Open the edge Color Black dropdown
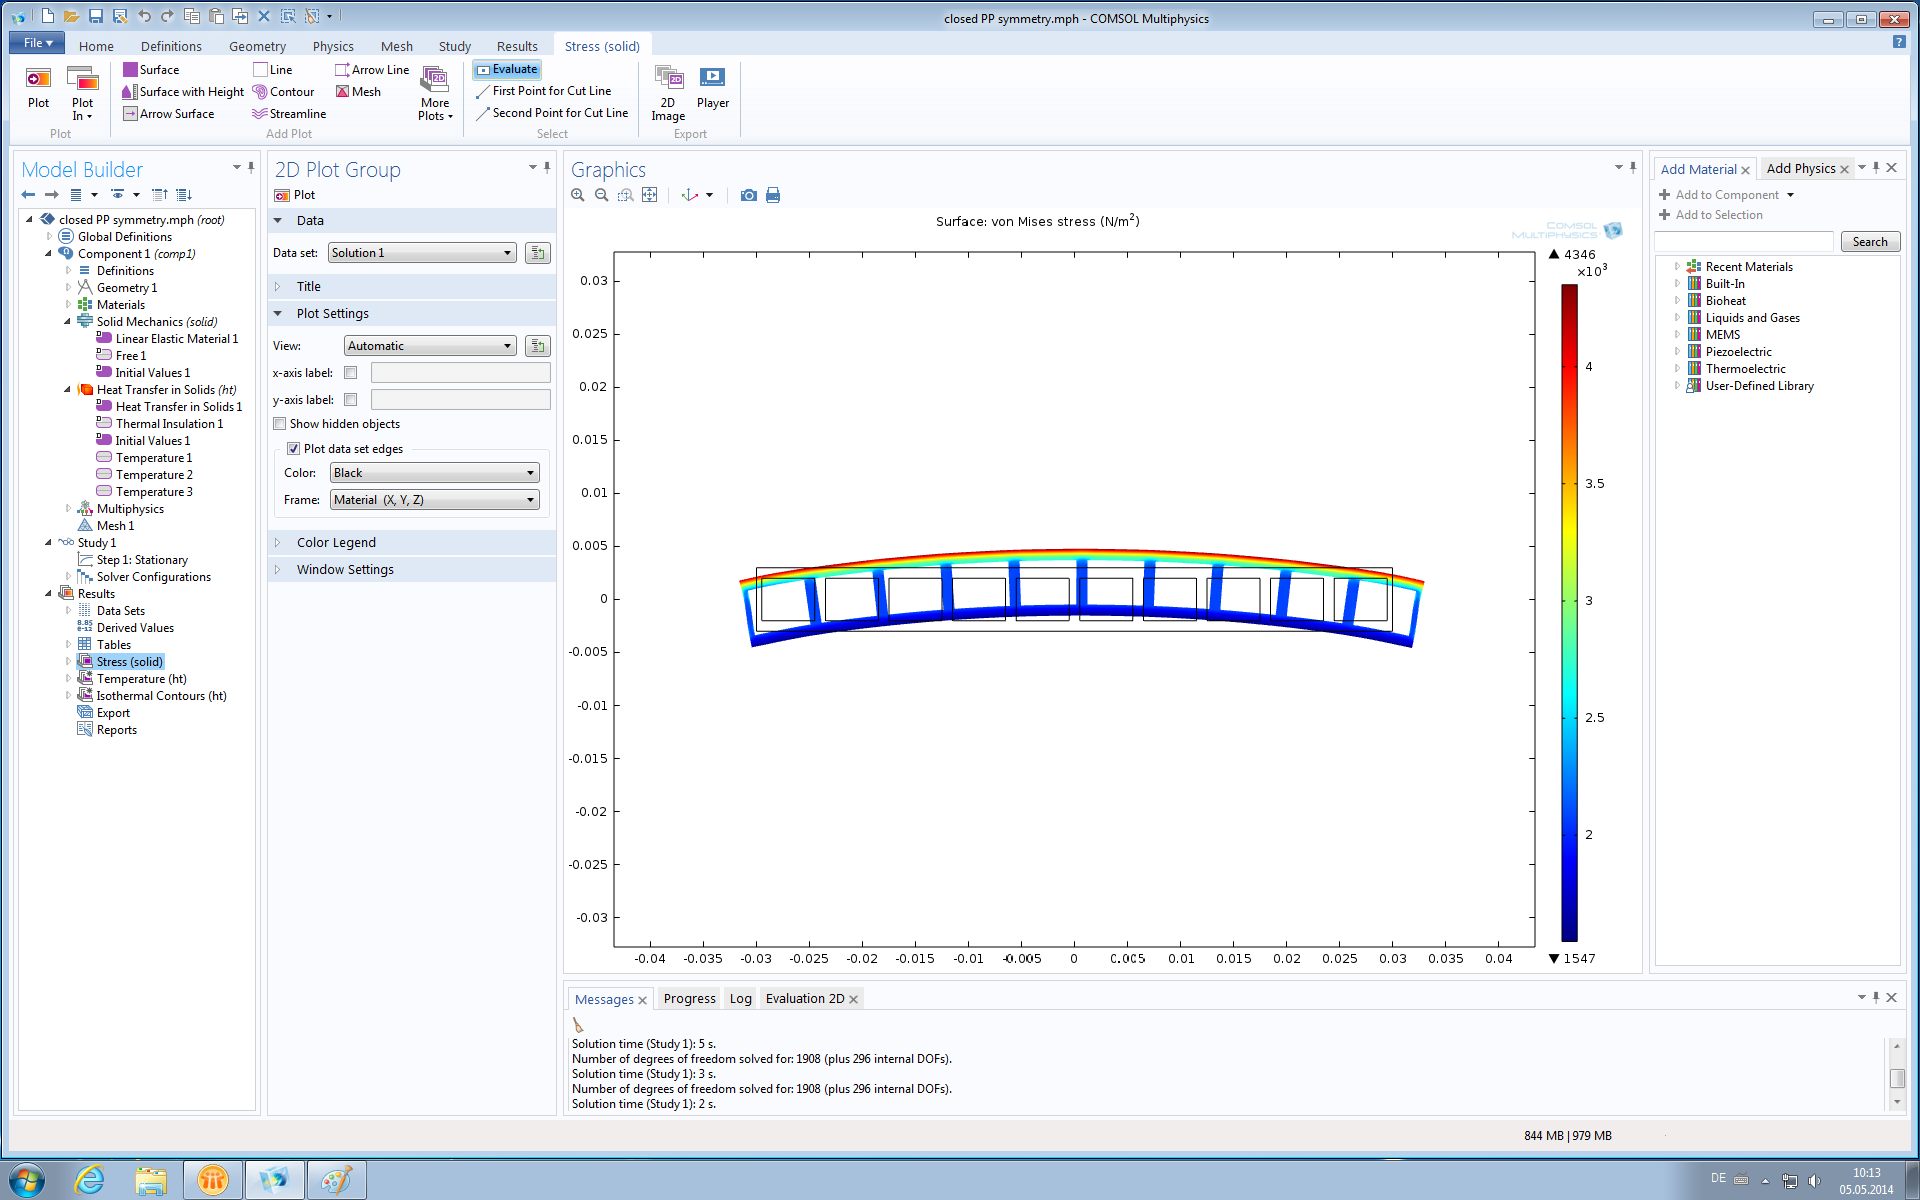The width and height of the screenshot is (1920, 1200). 434,473
